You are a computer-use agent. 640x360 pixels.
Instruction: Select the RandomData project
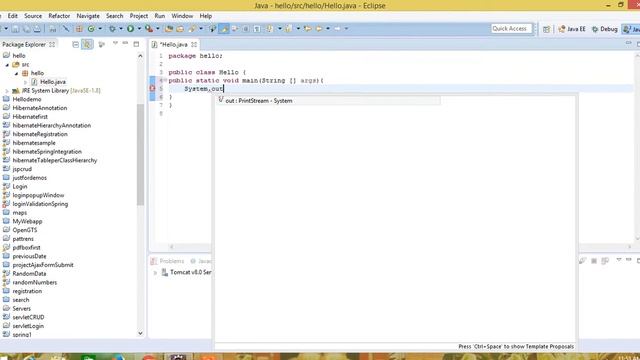(29, 273)
